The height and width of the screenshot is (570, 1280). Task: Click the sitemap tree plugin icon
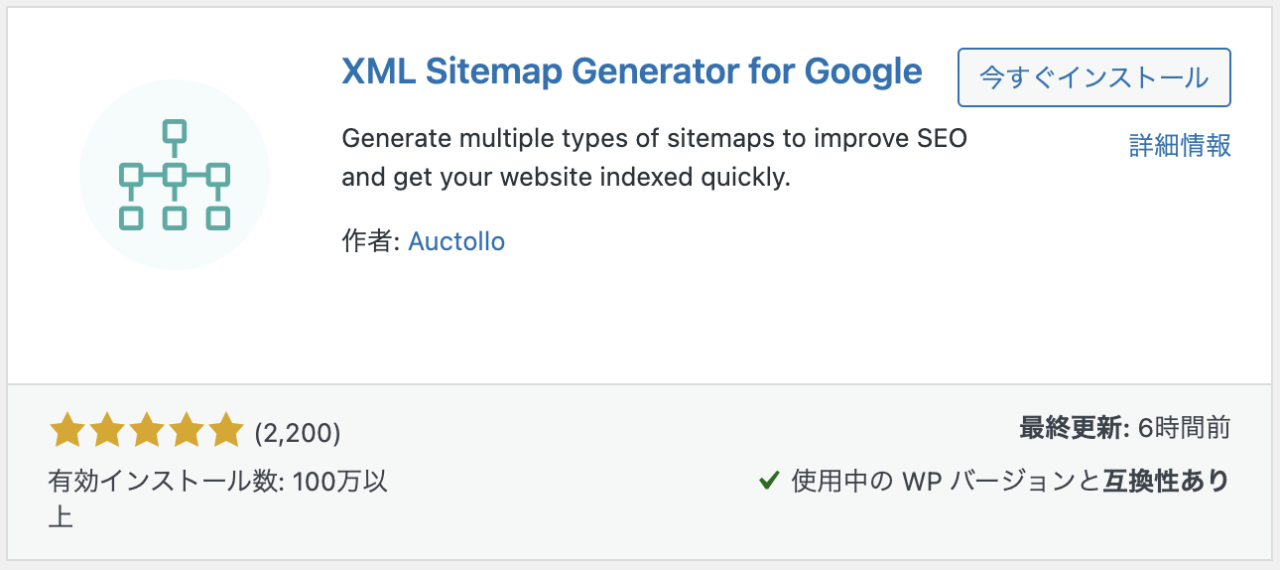point(175,175)
